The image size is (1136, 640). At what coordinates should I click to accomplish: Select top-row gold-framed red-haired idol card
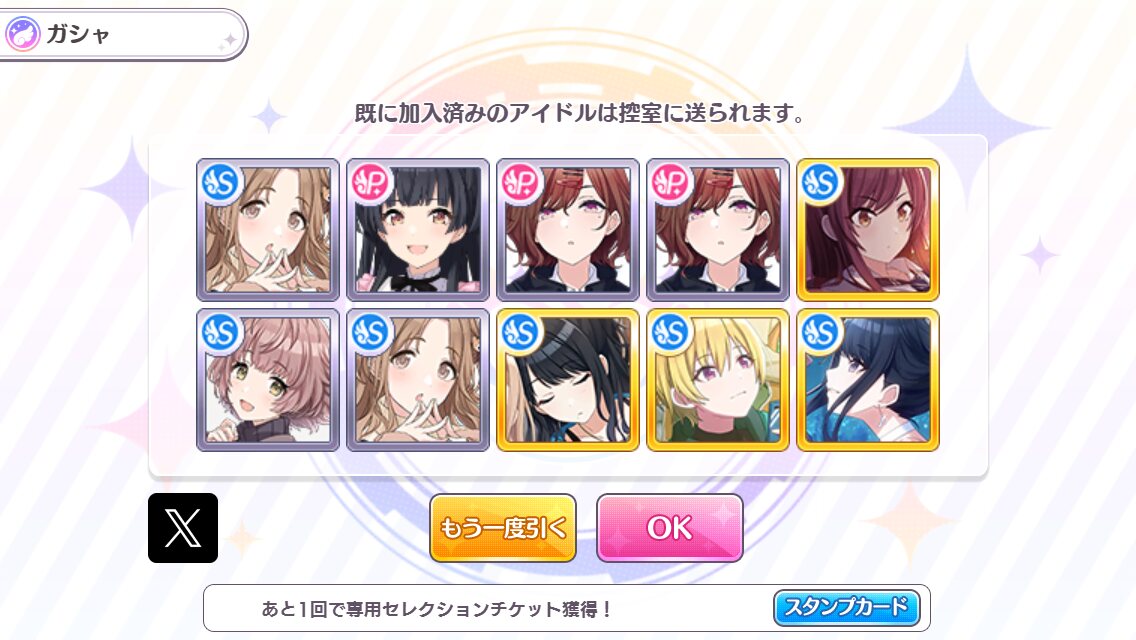[x=868, y=230]
